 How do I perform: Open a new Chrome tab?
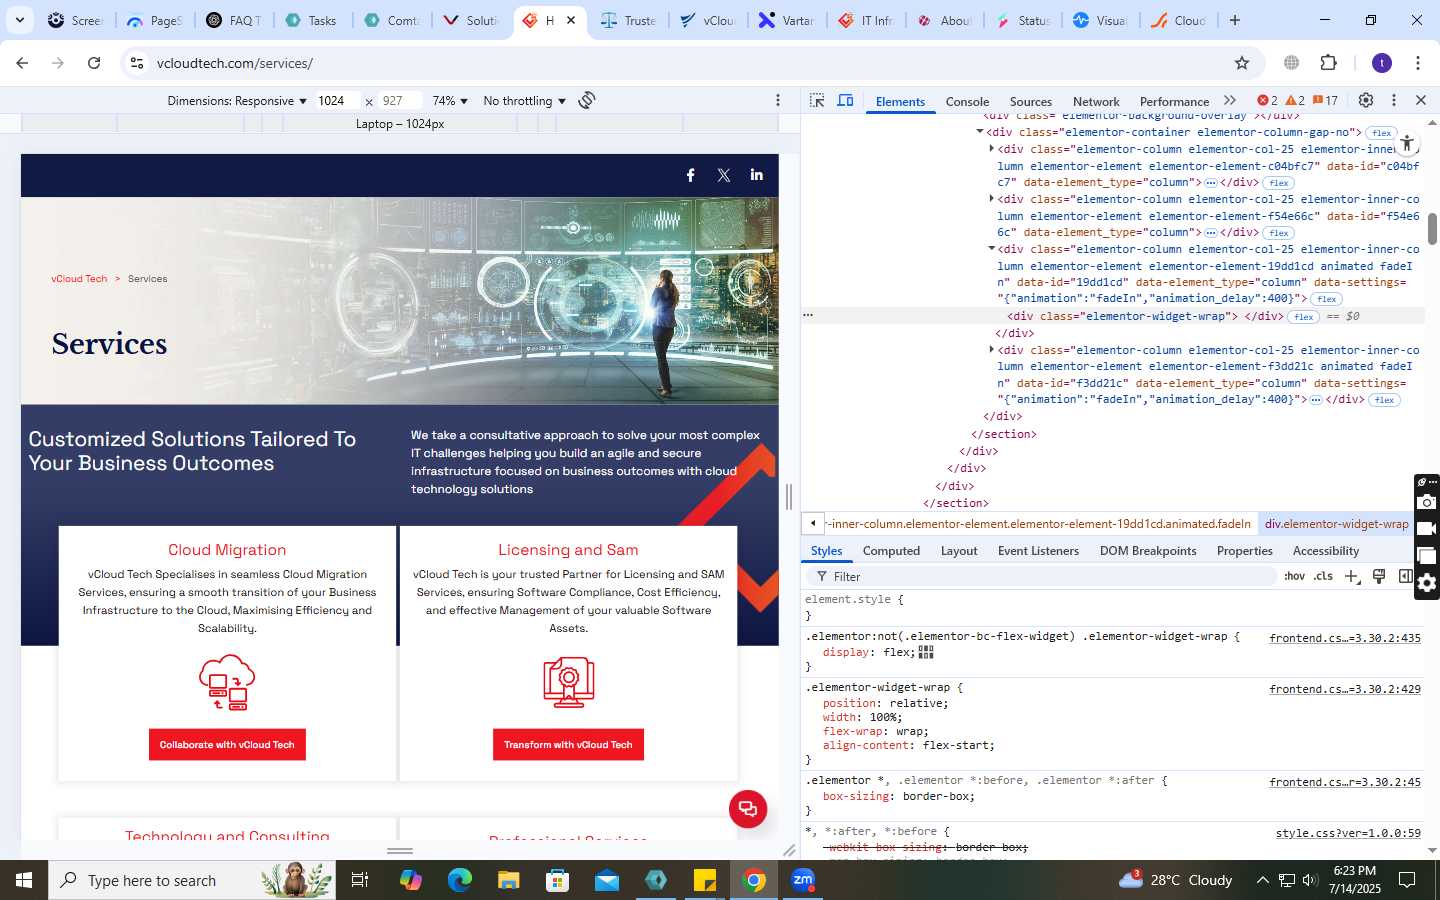tap(1235, 20)
